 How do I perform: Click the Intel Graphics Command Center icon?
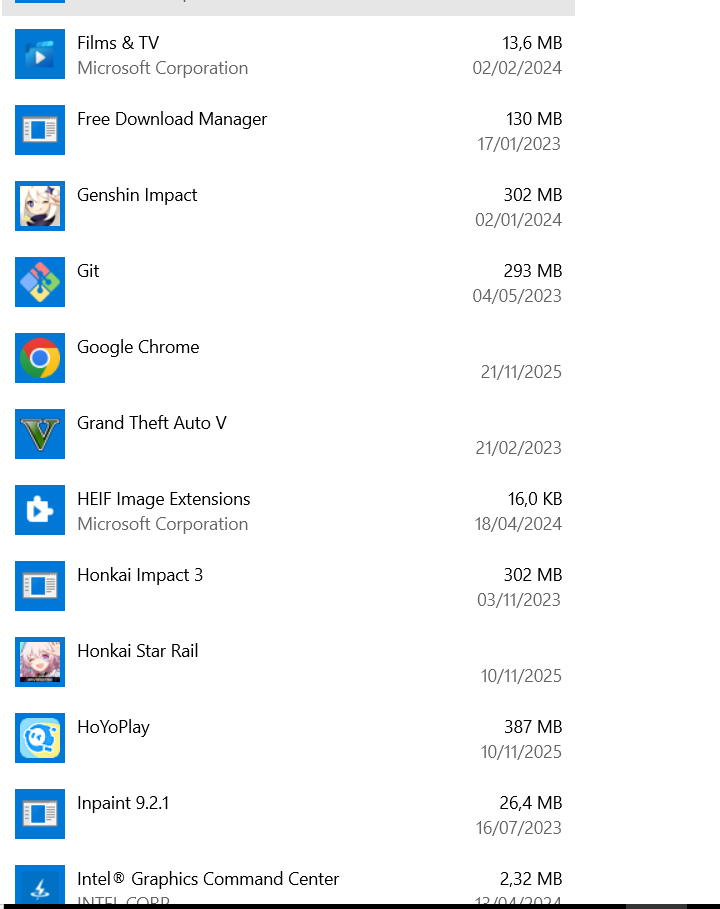tap(40, 885)
